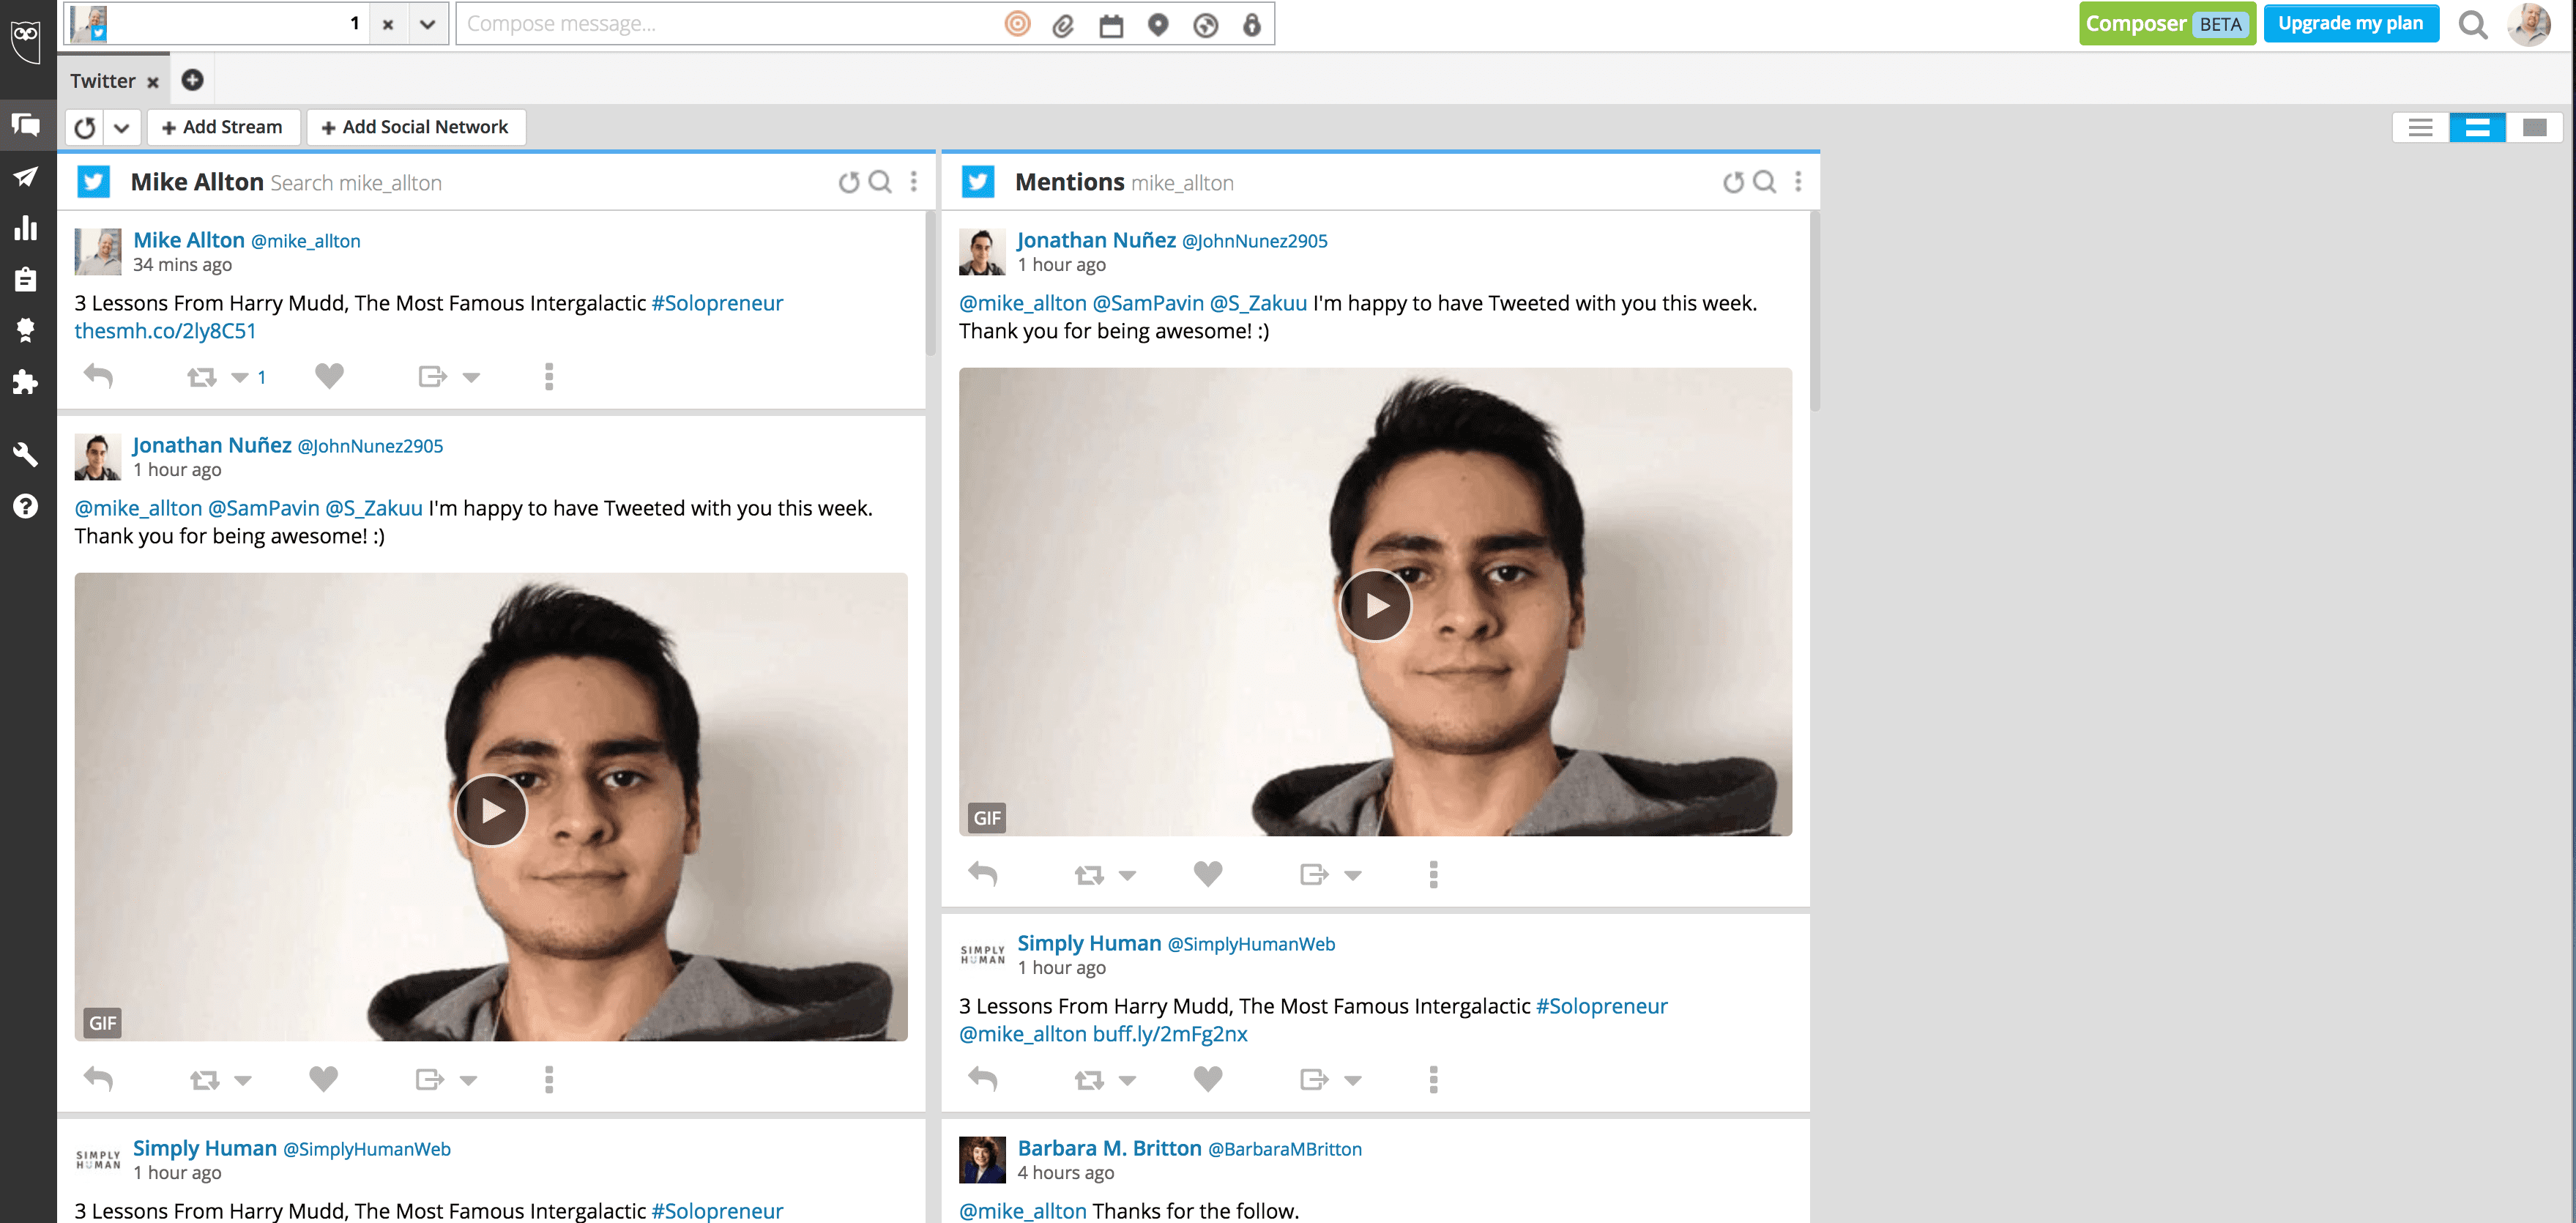Switch to compact stream view toggle
This screenshot has width=2576, height=1223.
[2420, 127]
